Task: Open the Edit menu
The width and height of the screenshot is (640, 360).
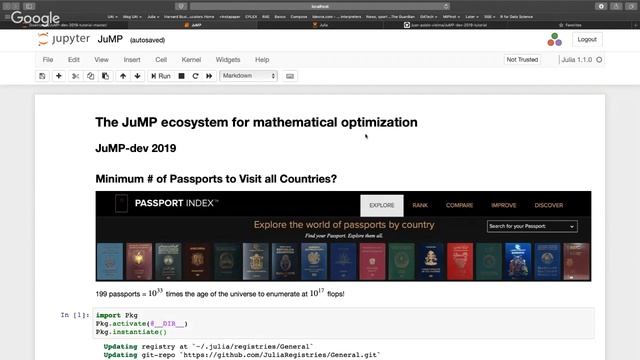Action: click(74, 60)
